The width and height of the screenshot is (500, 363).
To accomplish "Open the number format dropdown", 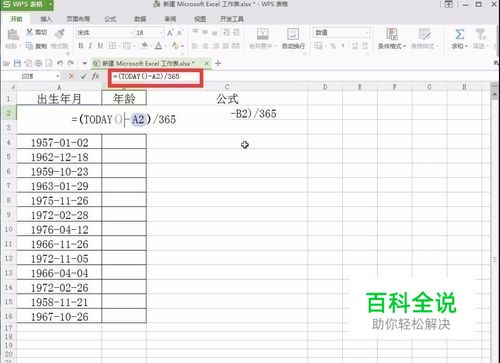I will 367,33.
